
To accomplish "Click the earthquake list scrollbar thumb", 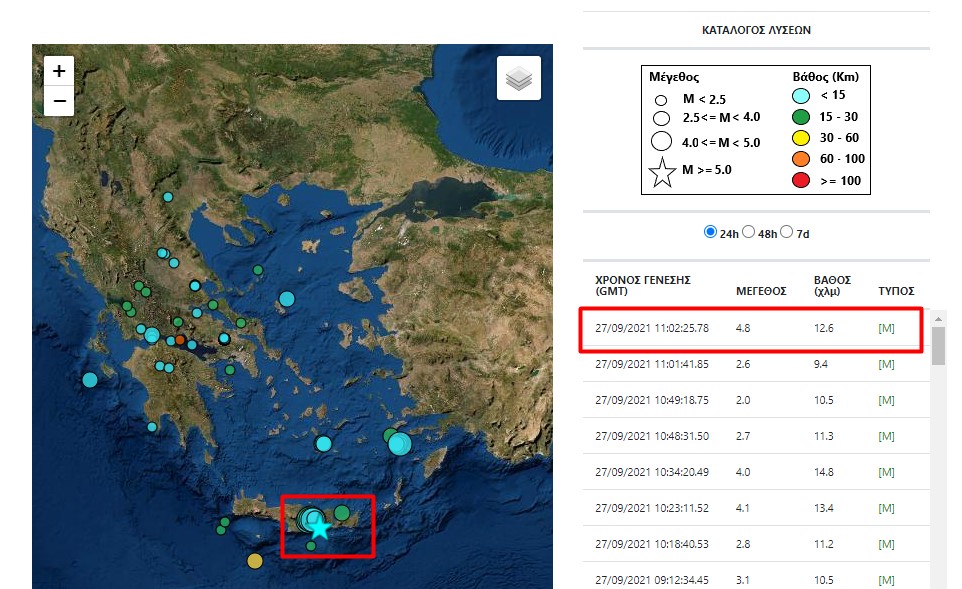I will coord(938,346).
